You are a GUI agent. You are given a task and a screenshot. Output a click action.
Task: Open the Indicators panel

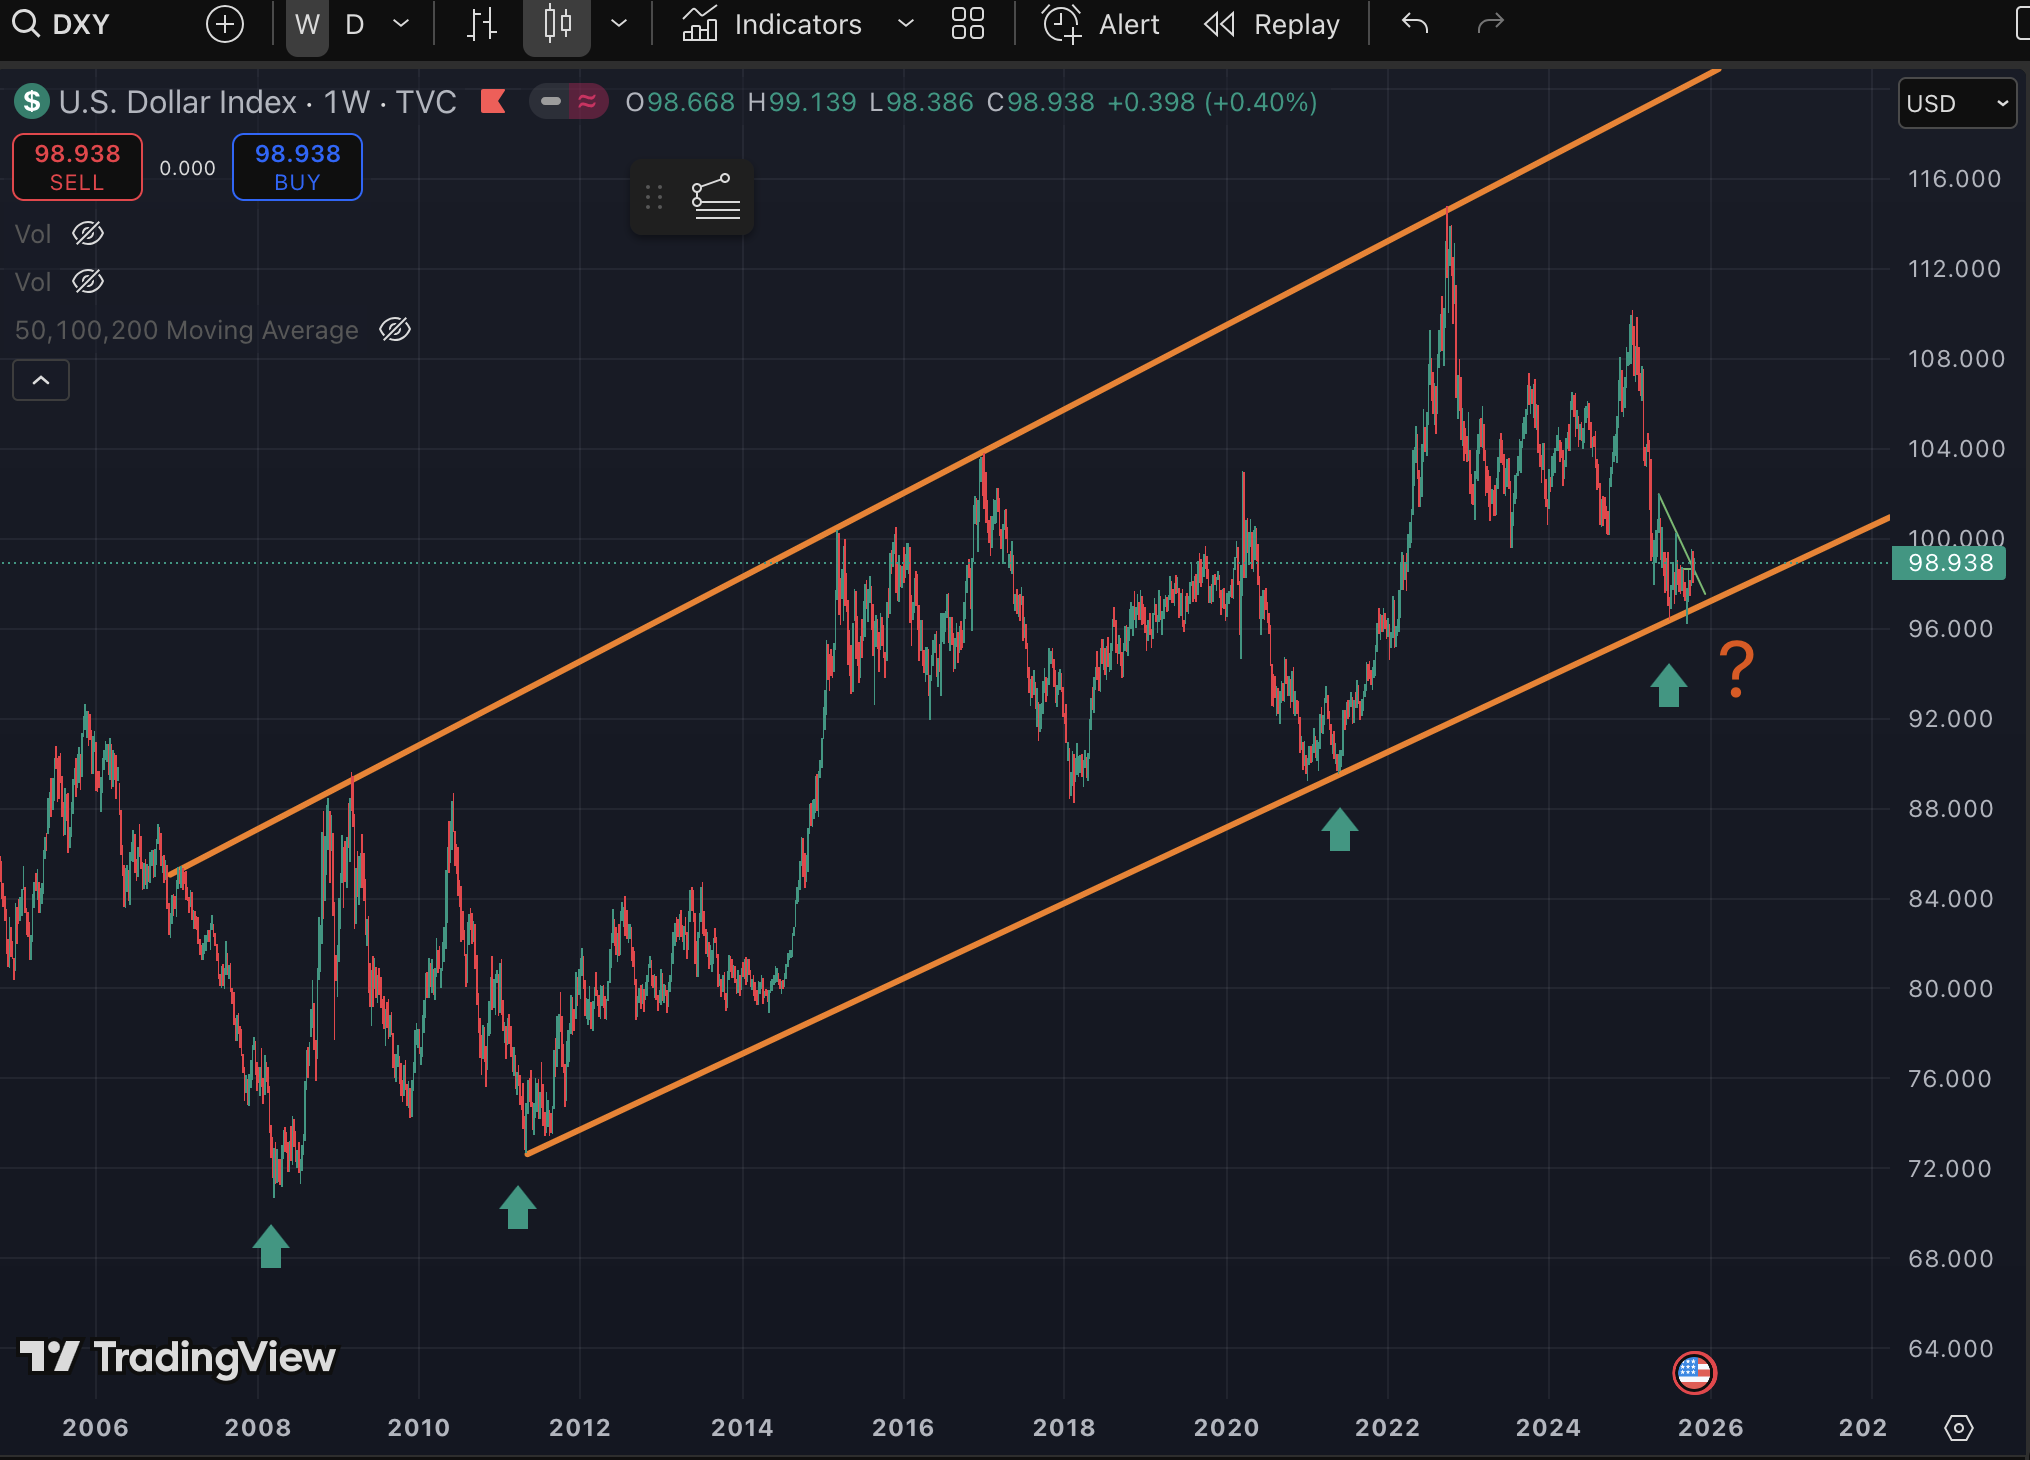point(772,24)
